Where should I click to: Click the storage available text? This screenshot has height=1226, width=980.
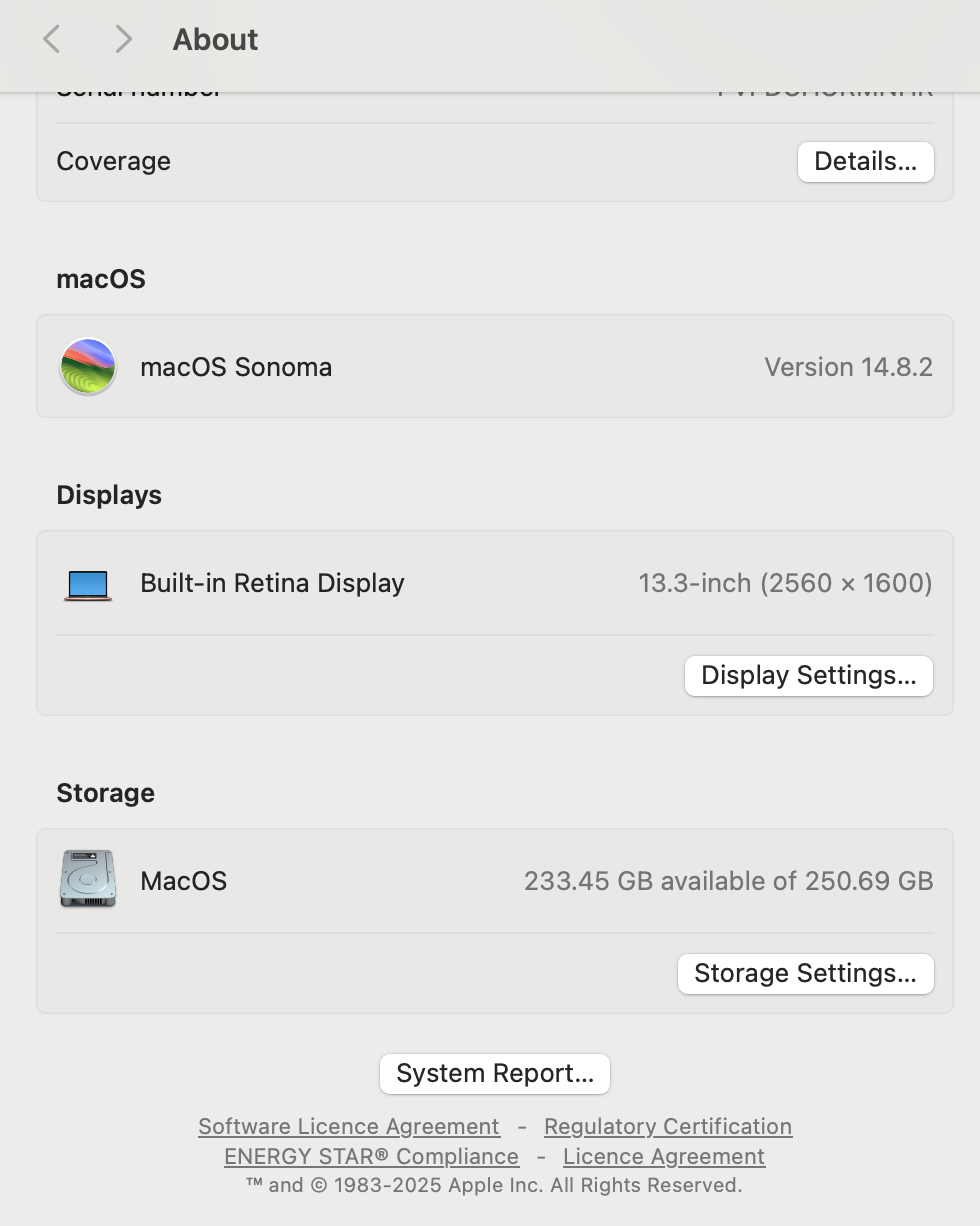point(728,881)
